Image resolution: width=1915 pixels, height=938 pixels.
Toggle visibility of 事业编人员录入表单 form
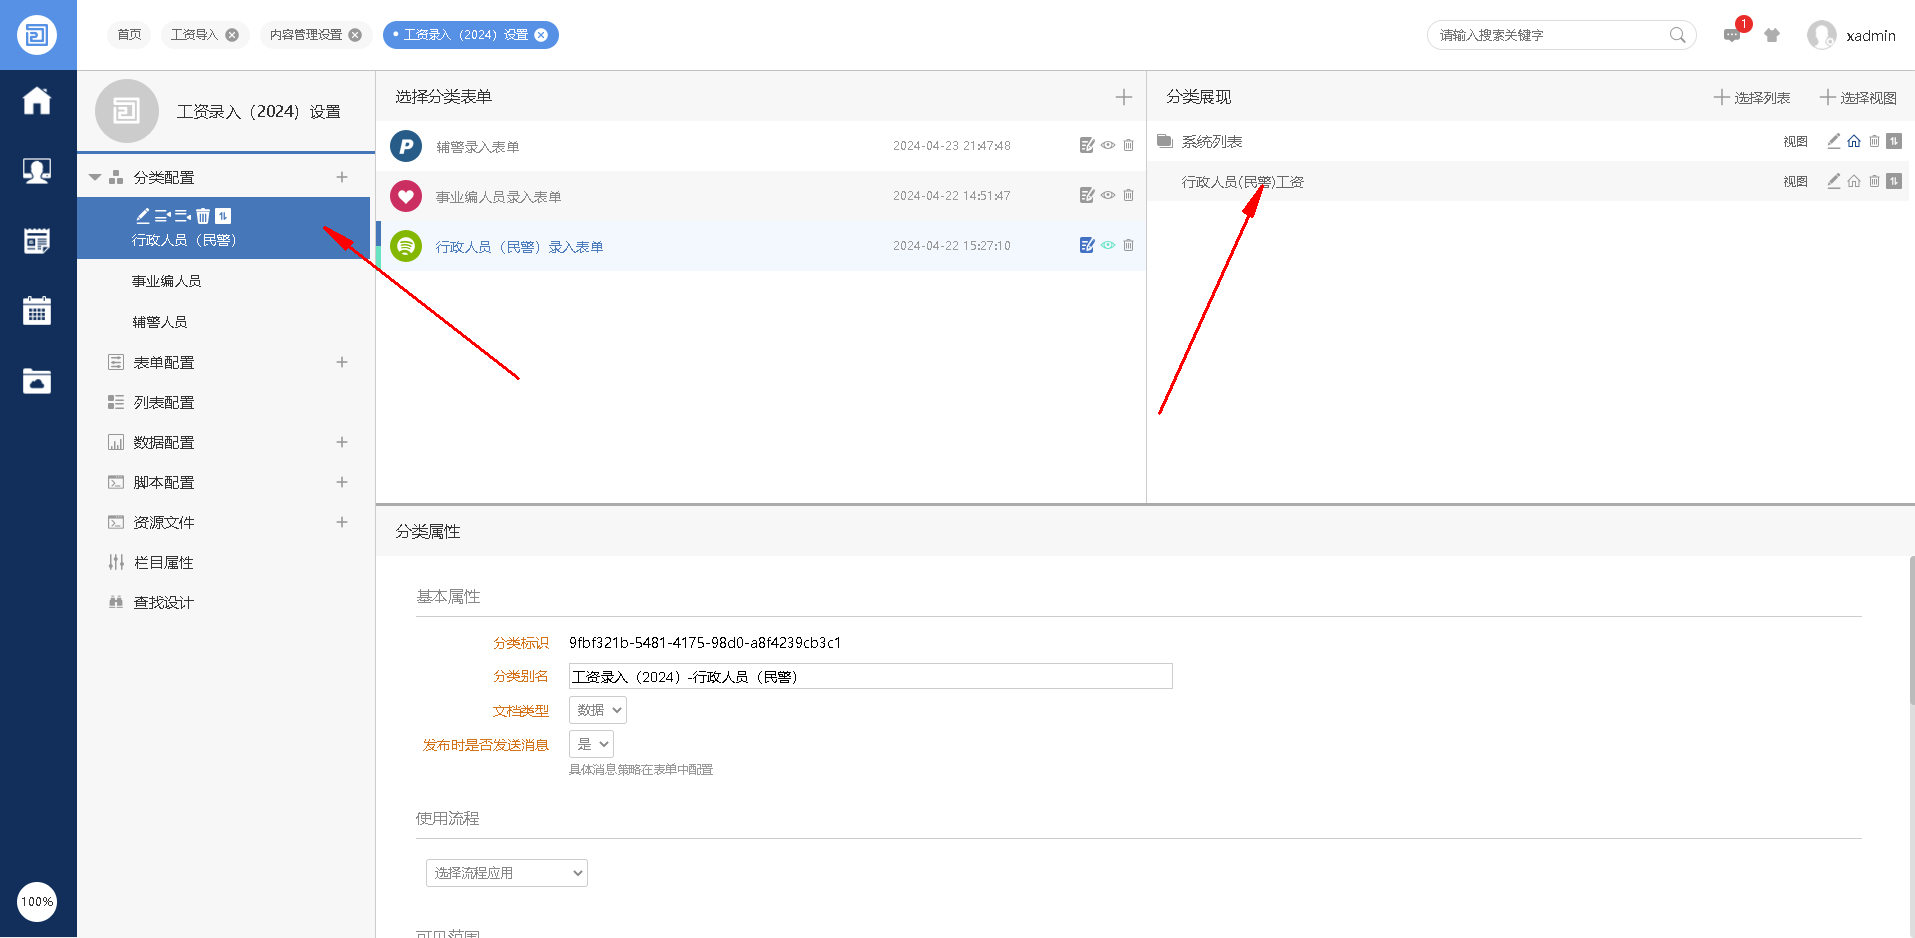[x=1108, y=196]
